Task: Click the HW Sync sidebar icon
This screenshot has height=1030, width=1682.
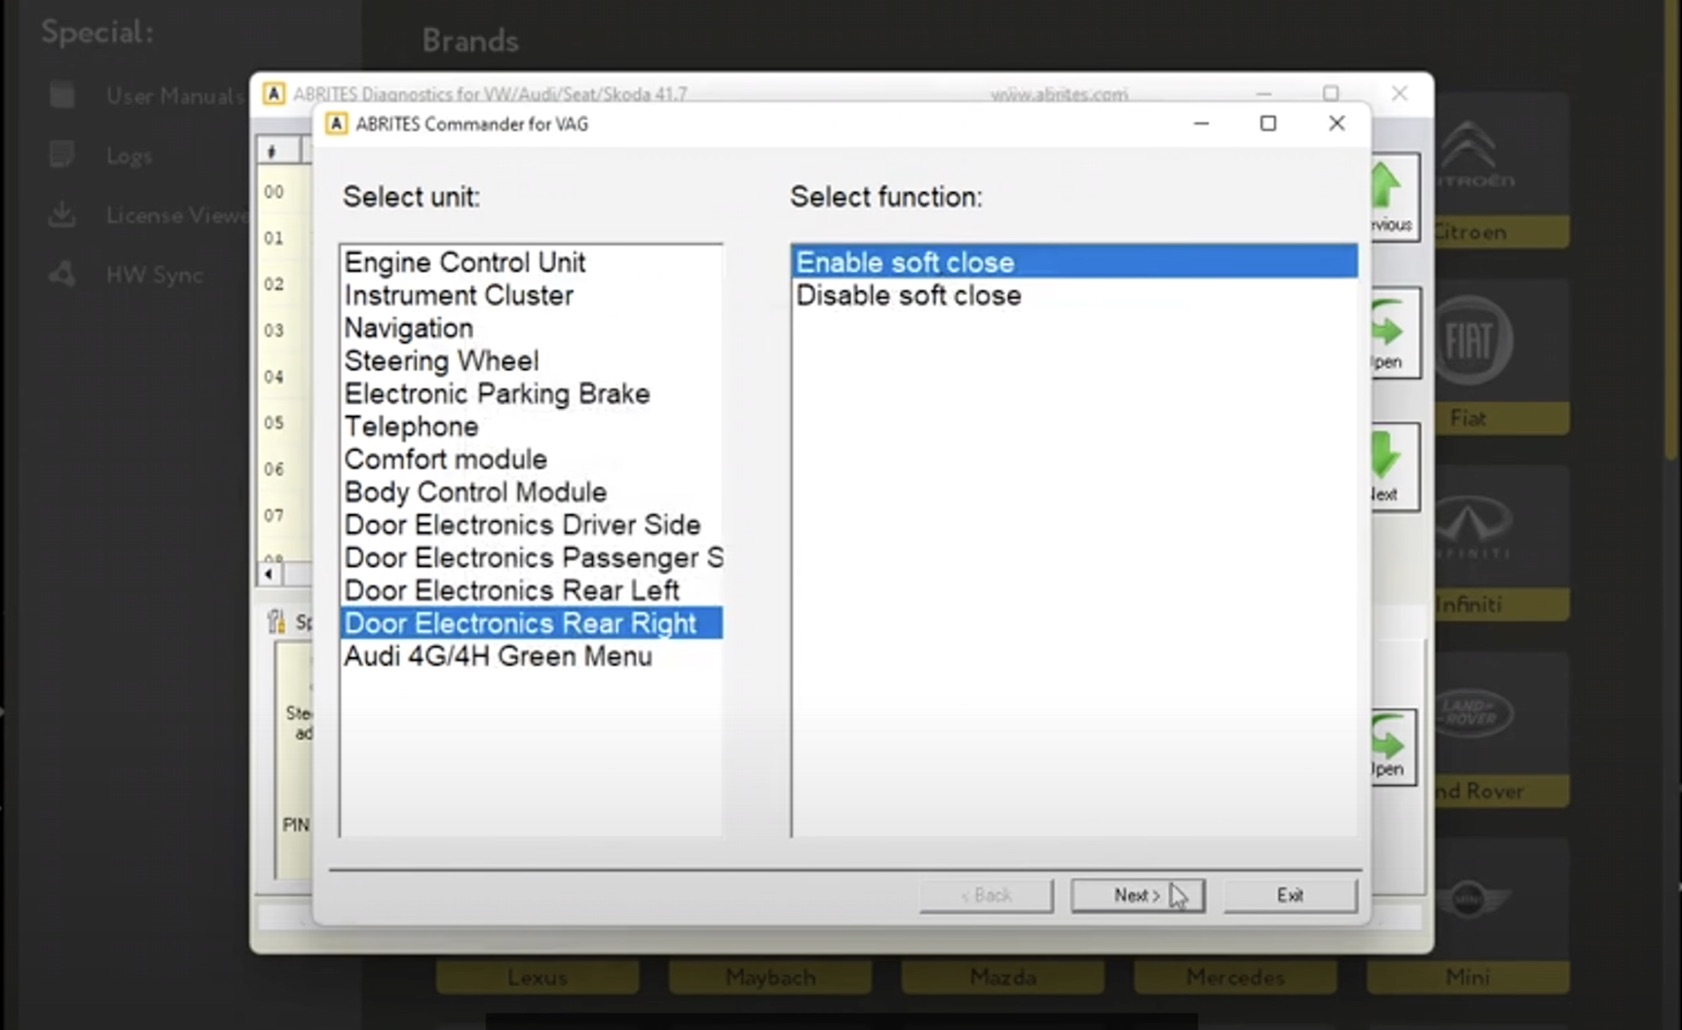Action: click(62, 274)
